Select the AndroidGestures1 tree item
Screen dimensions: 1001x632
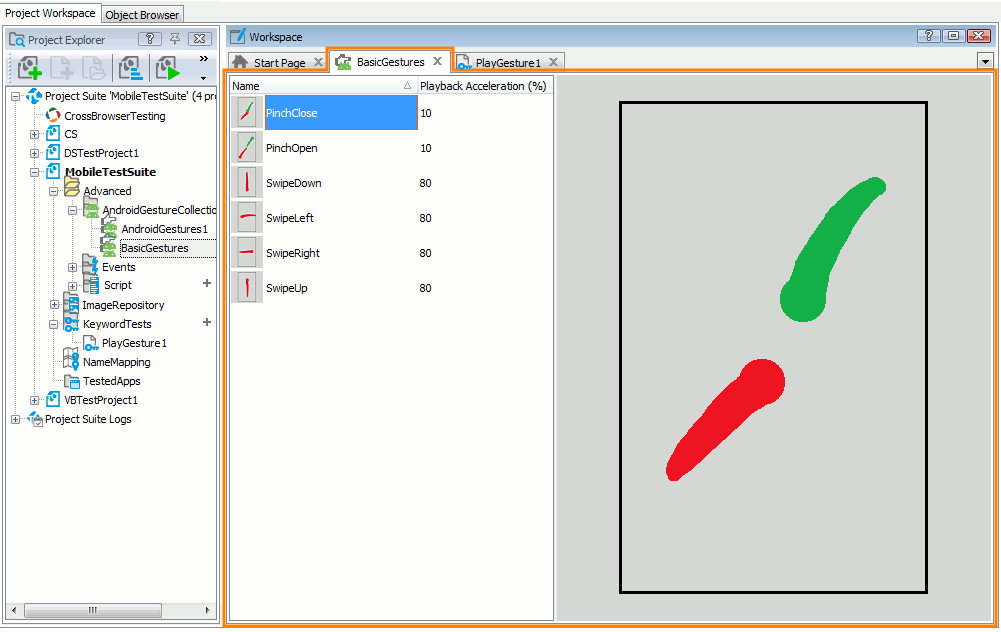165,229
